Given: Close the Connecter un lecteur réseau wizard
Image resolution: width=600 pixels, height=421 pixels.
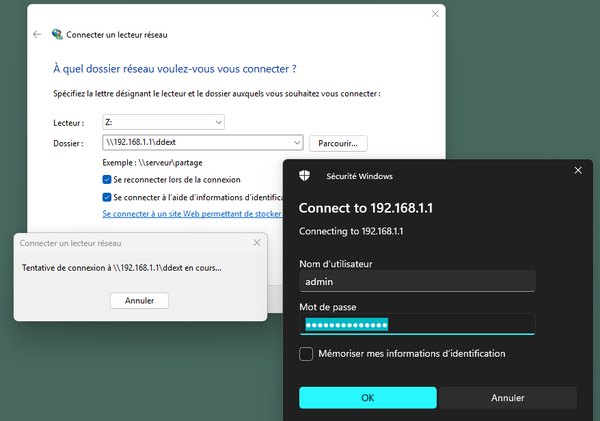Looking at the screenshot, I should pyautogui.click(x=435, y=14).
